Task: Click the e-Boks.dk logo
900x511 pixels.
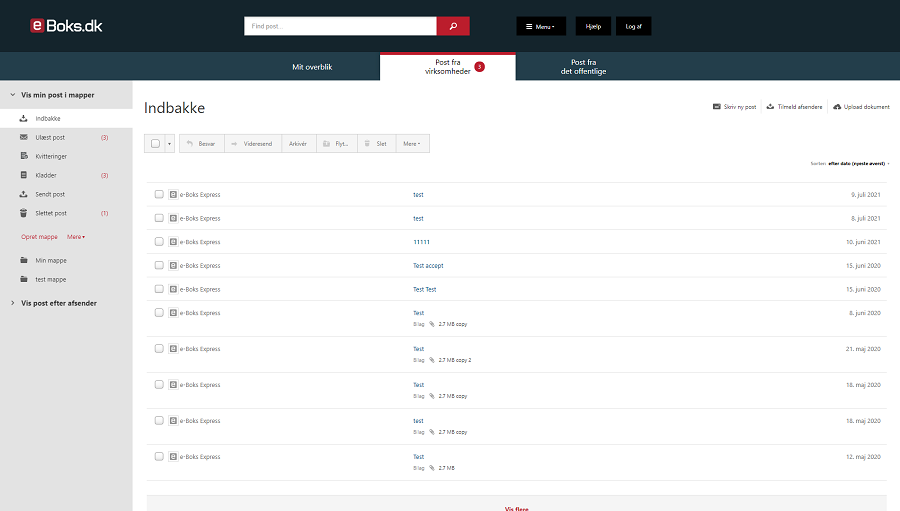Action: (66, 26)
